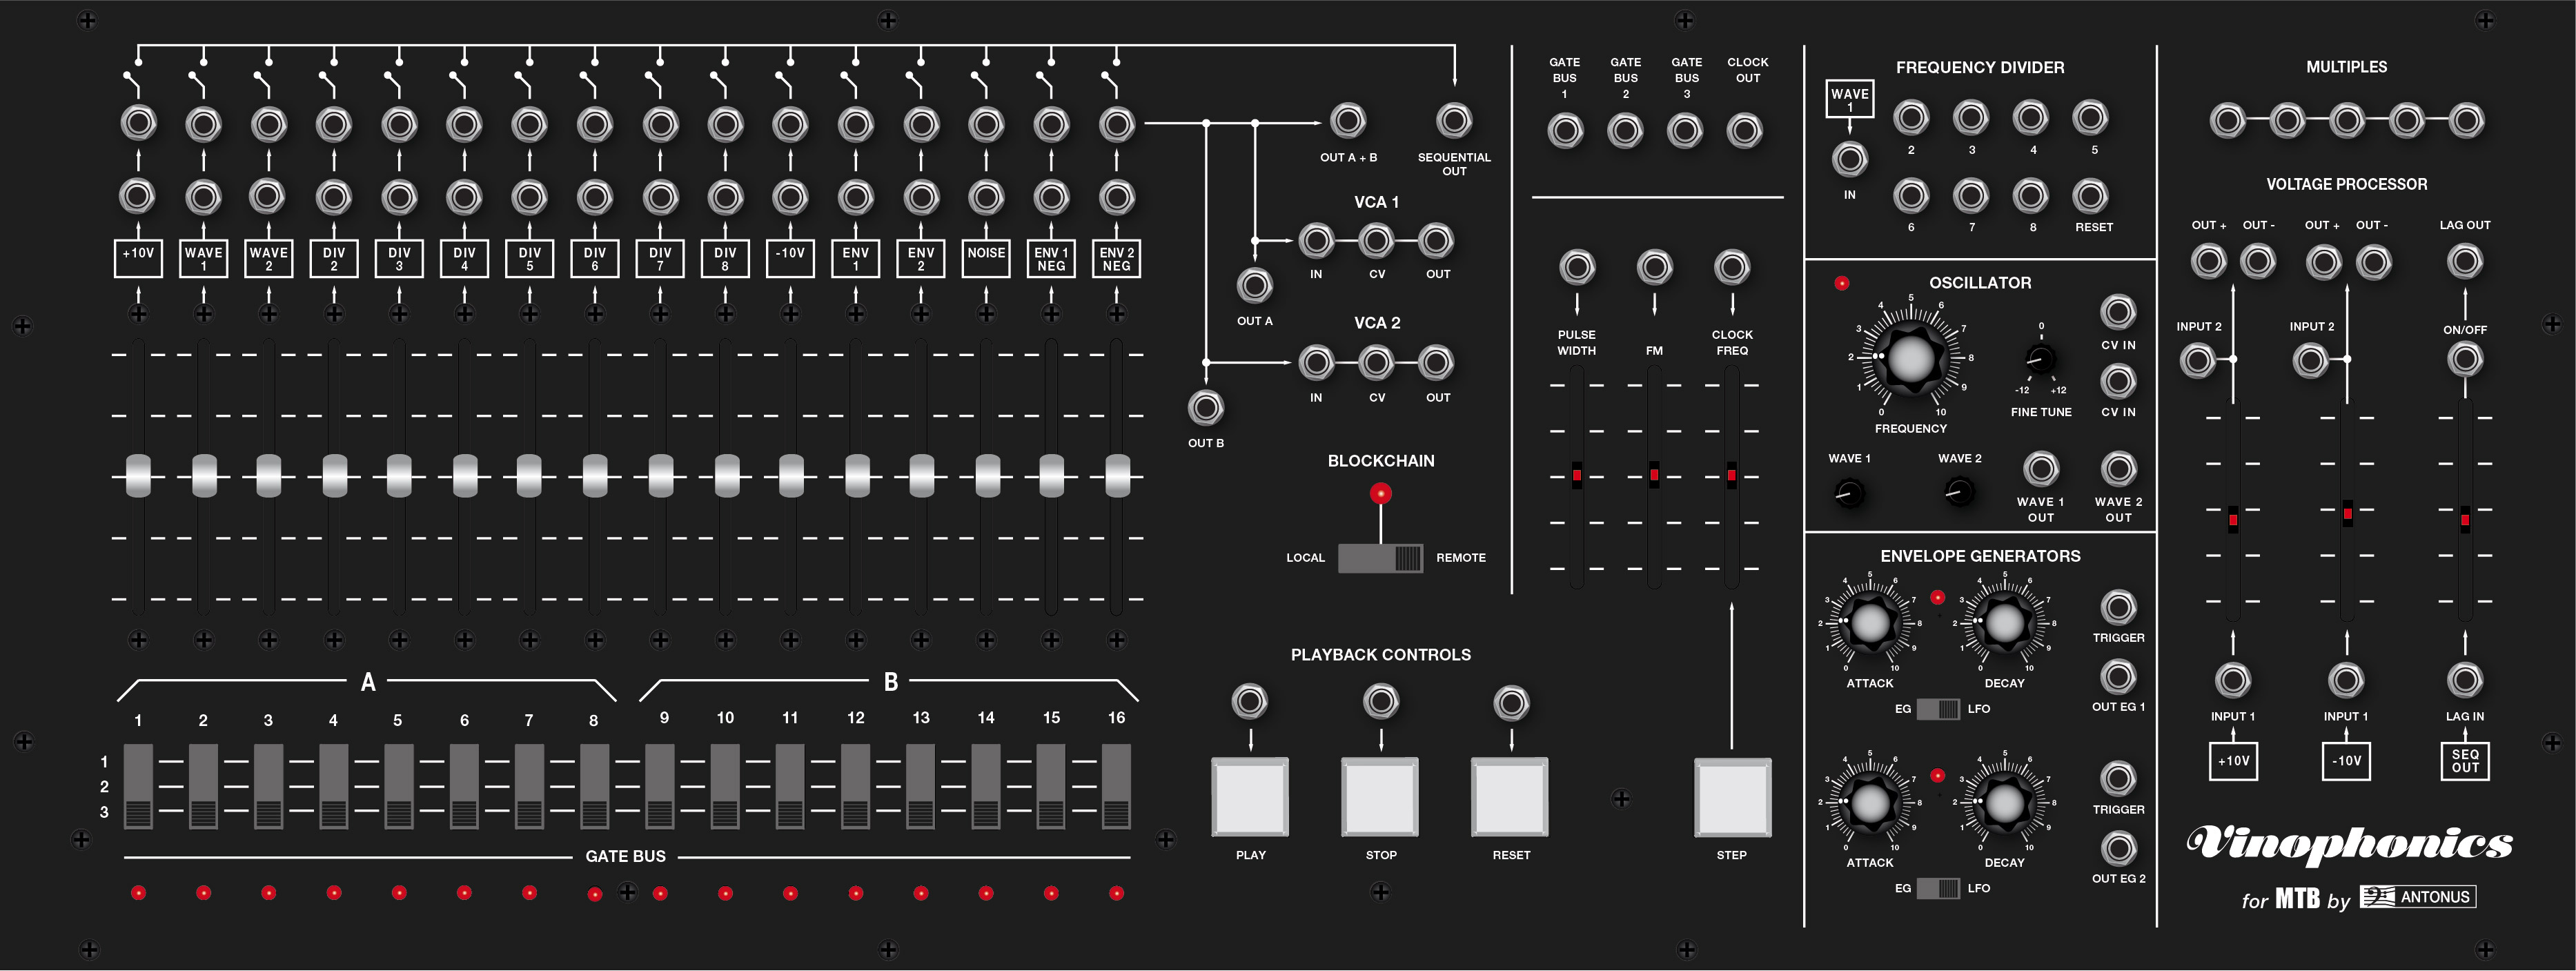Click the RESET playback button

pyautogui.click(x=1510, y=797)
